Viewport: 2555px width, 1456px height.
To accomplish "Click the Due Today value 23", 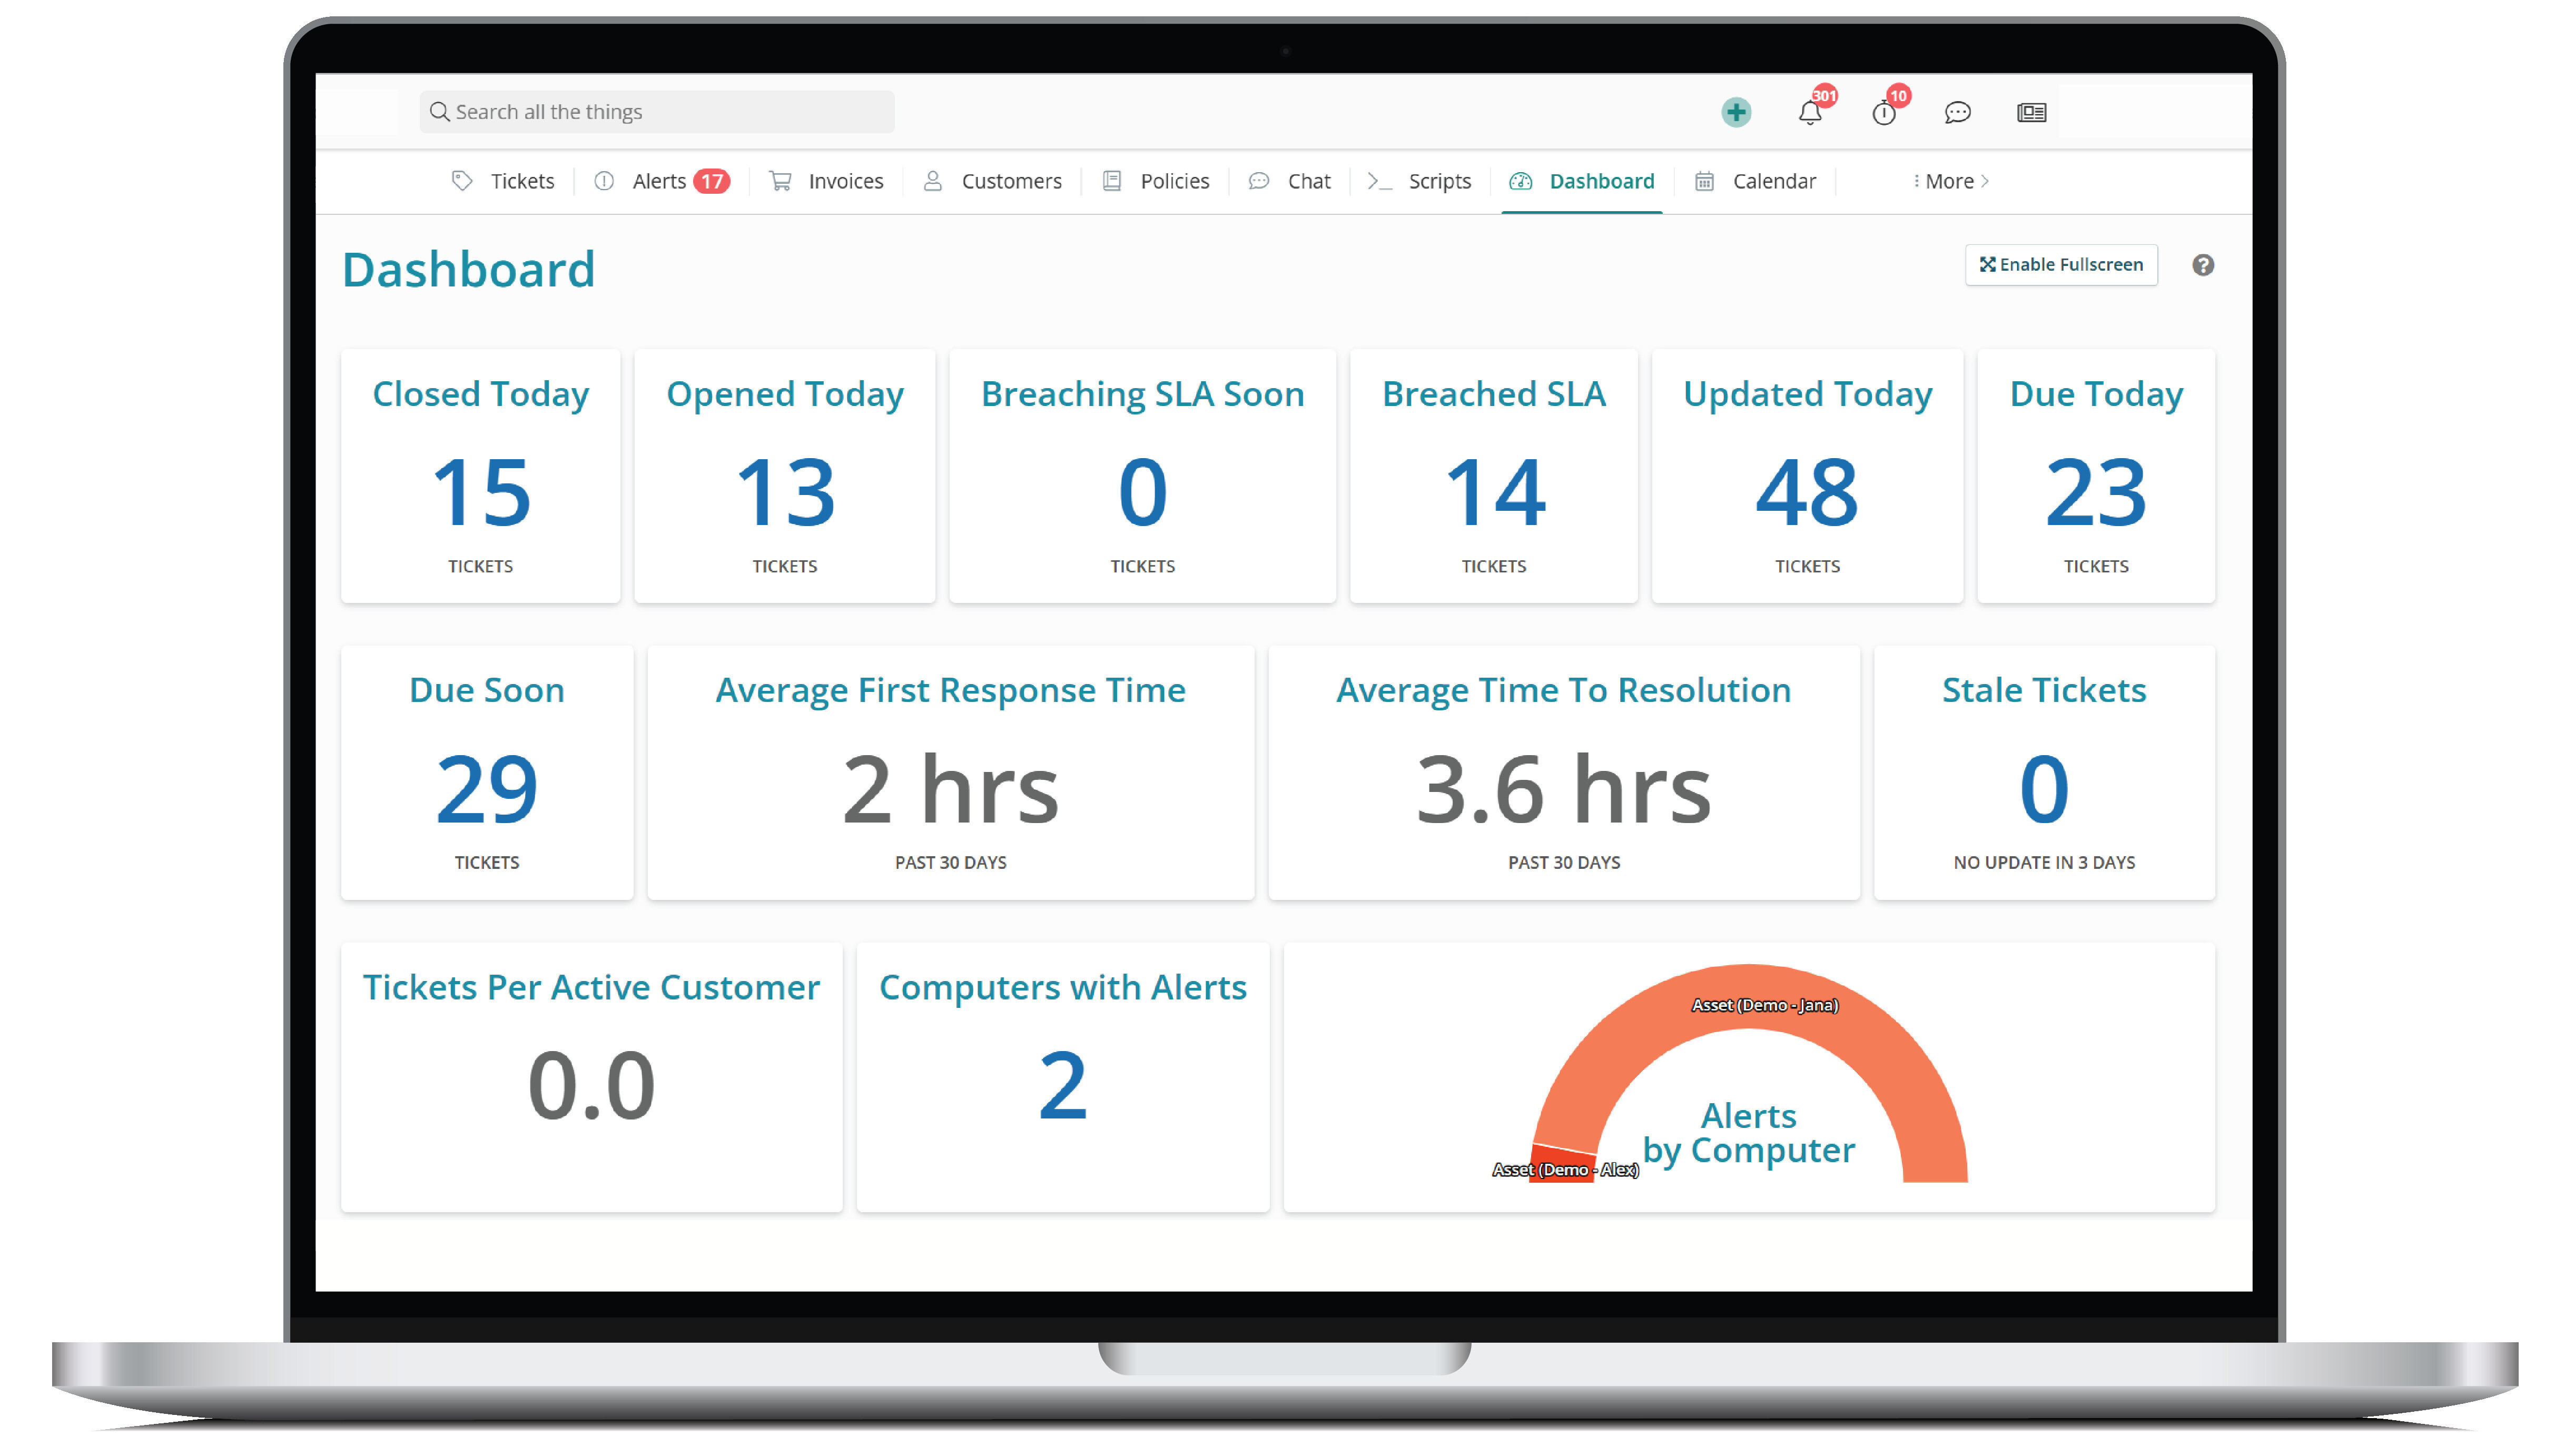I will (x=2096, y=492).
